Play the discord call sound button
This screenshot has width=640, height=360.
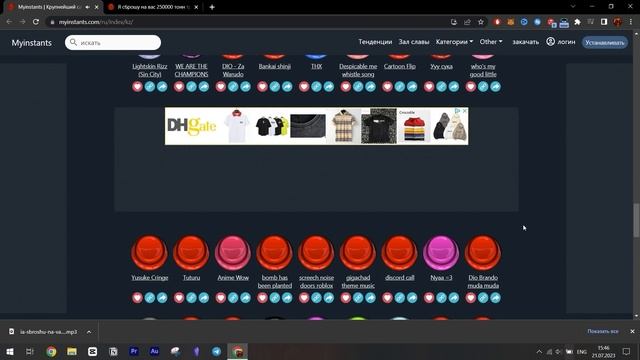pos(399,253)
